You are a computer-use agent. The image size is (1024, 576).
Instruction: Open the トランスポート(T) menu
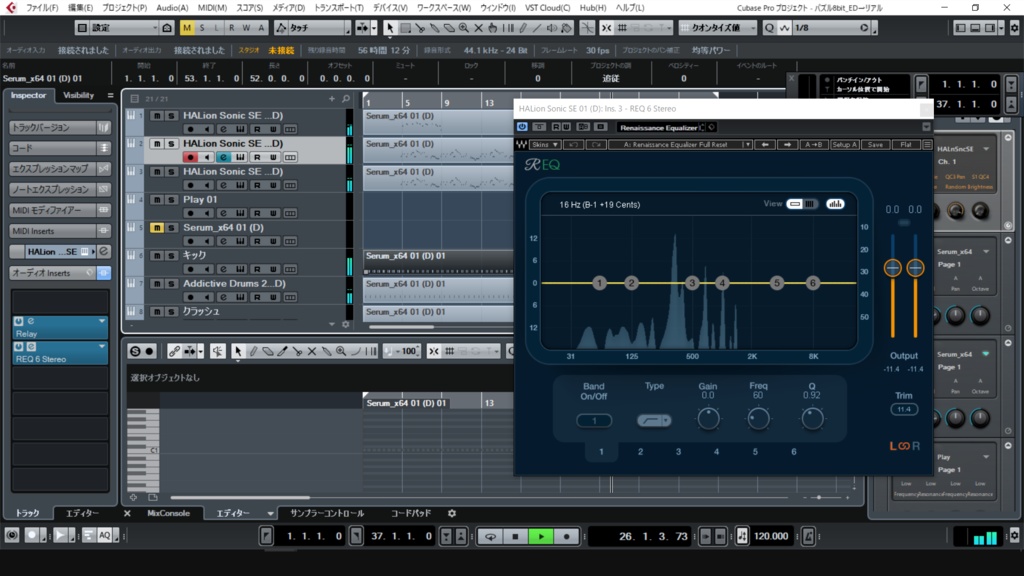click(x=338, y=8)
